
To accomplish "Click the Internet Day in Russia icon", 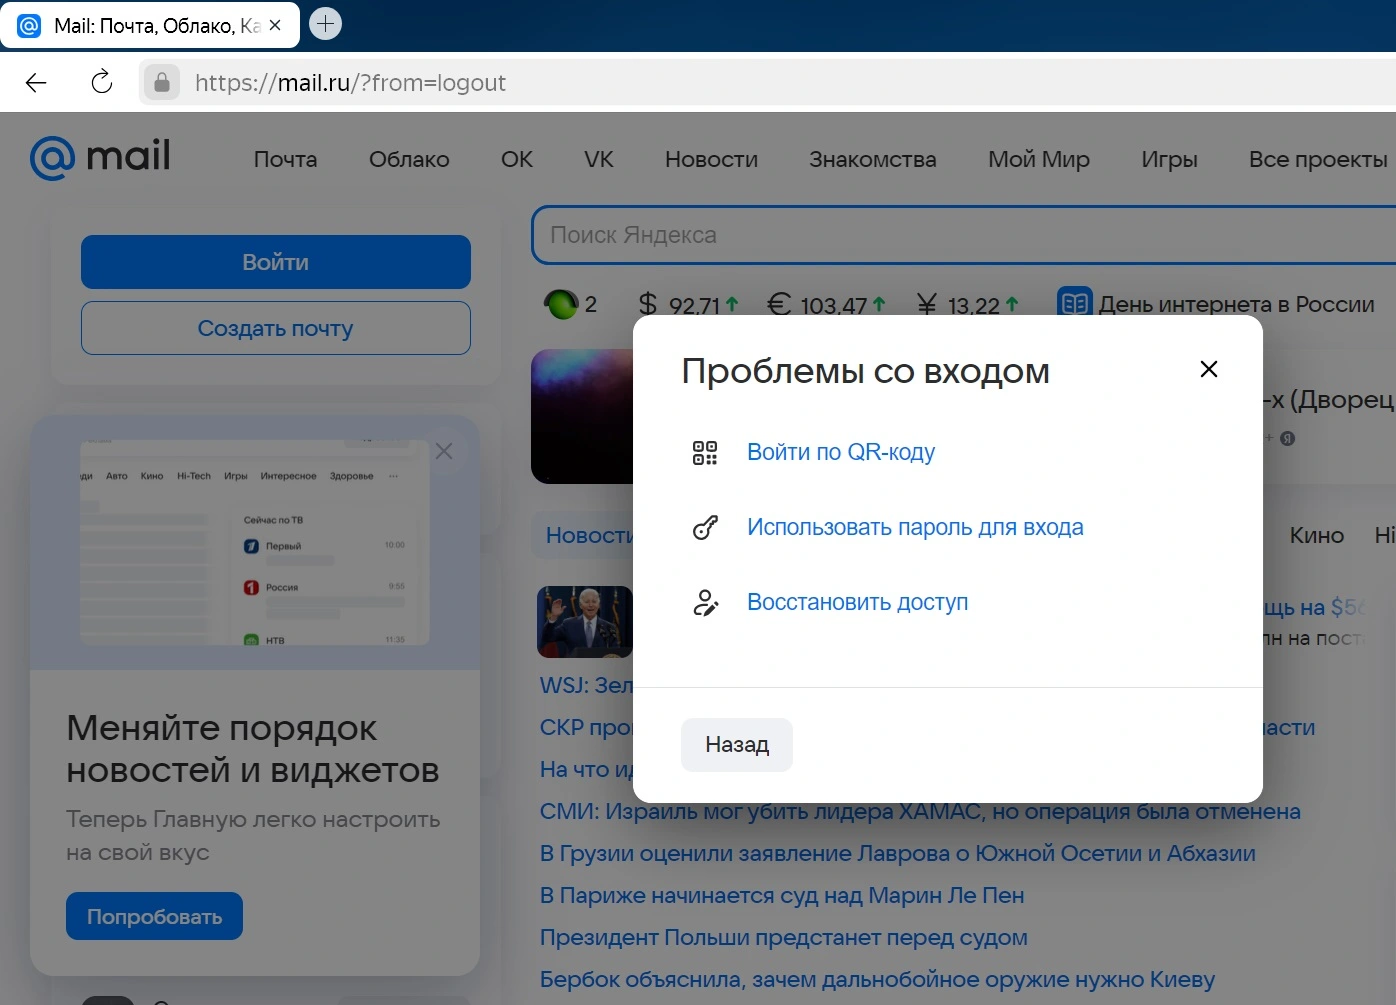I will pyautogui.click(x=1075, y=303).
